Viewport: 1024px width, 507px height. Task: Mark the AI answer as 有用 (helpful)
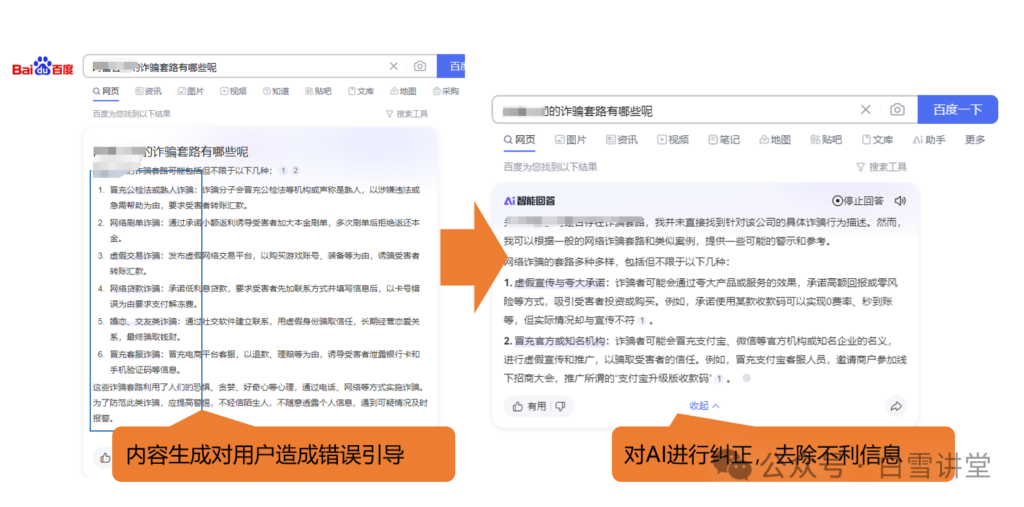530,406
